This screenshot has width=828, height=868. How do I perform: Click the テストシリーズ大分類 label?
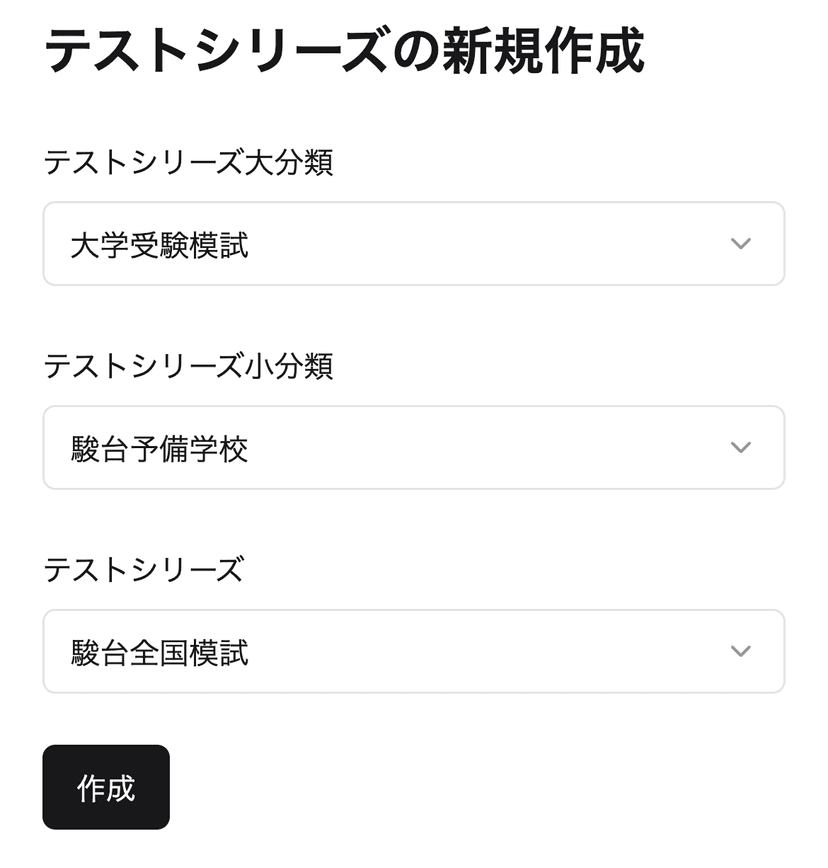pos(188,162)
